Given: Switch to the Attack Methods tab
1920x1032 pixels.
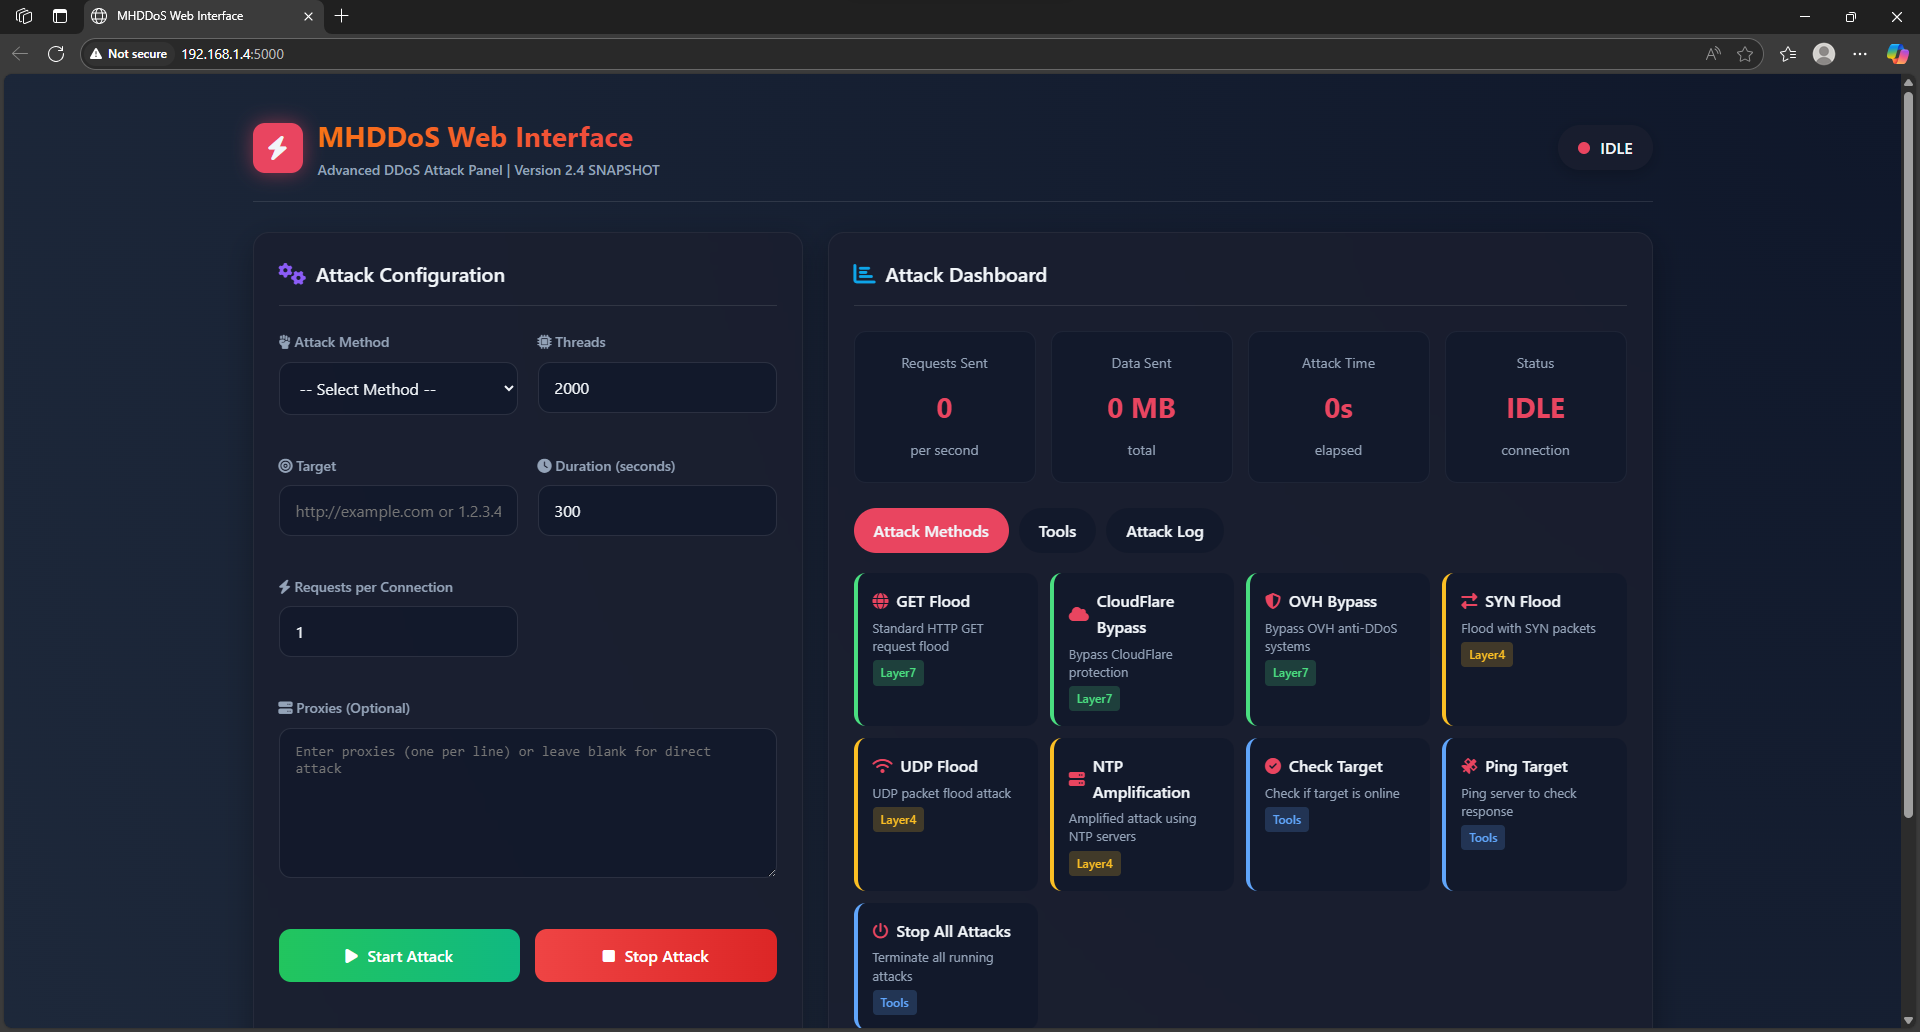Looking at the screenshot, I should [931, 531].
